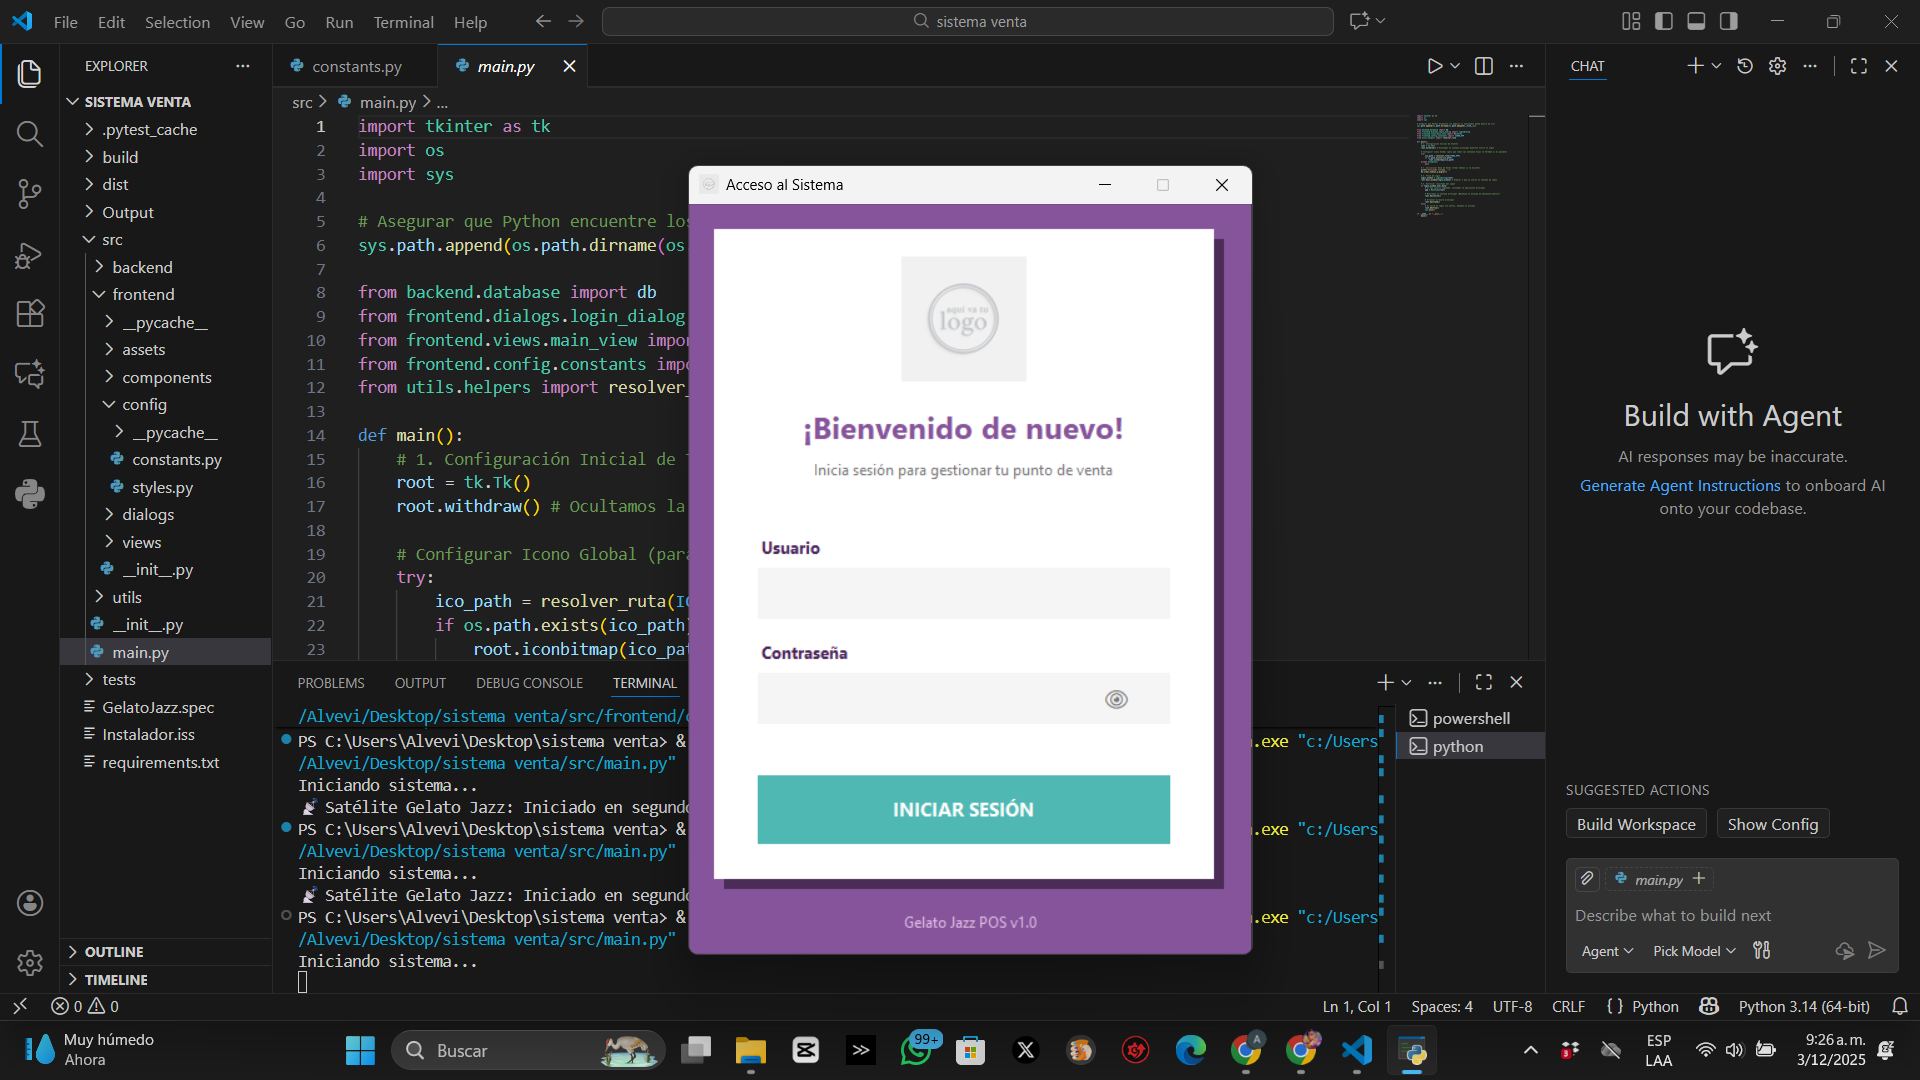Open the Testing flask icon
1920x1080 pixels.
[x=29, y=434]
